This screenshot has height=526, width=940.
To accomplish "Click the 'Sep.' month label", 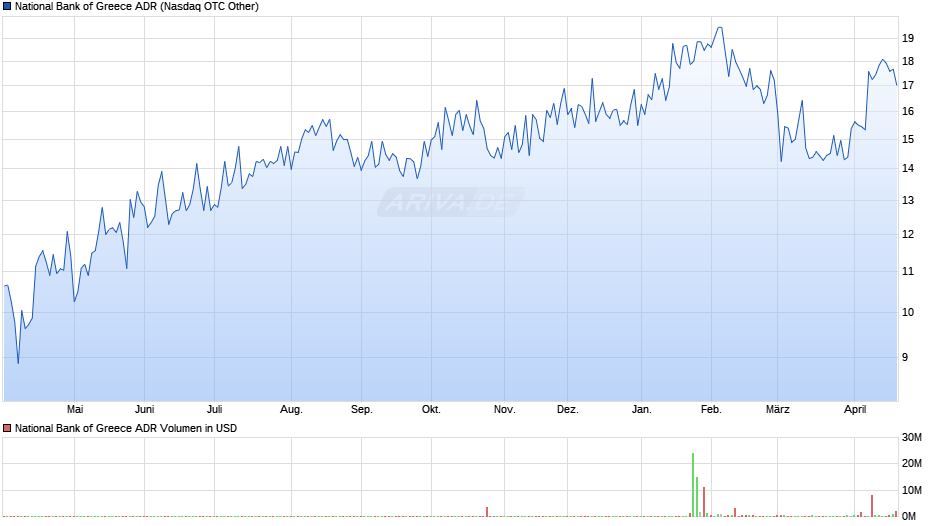I will coord(361,409).
